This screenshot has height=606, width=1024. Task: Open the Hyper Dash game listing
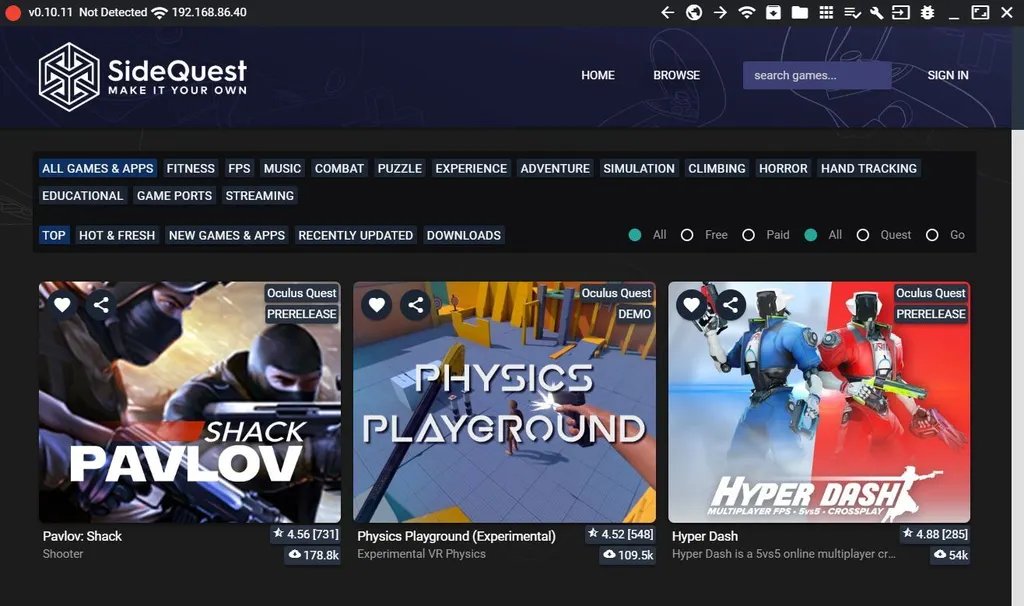tap(819, 403)
